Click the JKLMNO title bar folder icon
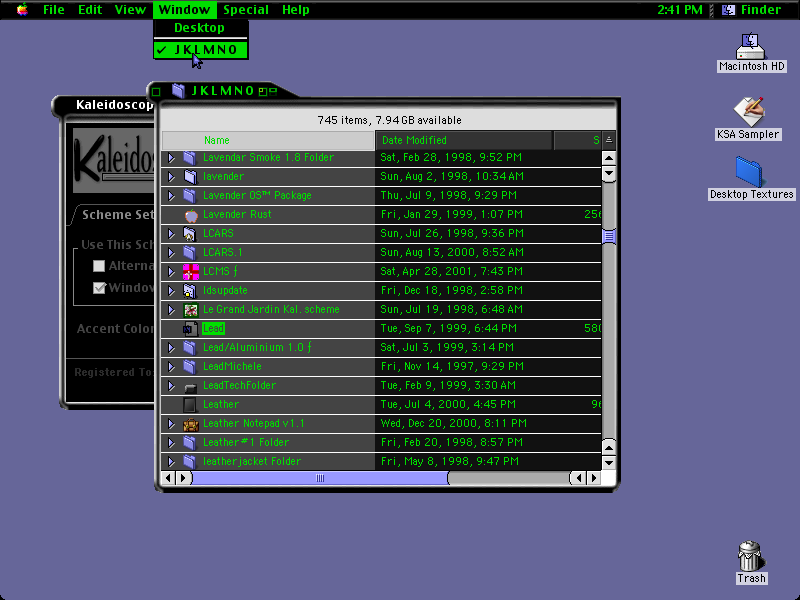 tap(179, 91)
